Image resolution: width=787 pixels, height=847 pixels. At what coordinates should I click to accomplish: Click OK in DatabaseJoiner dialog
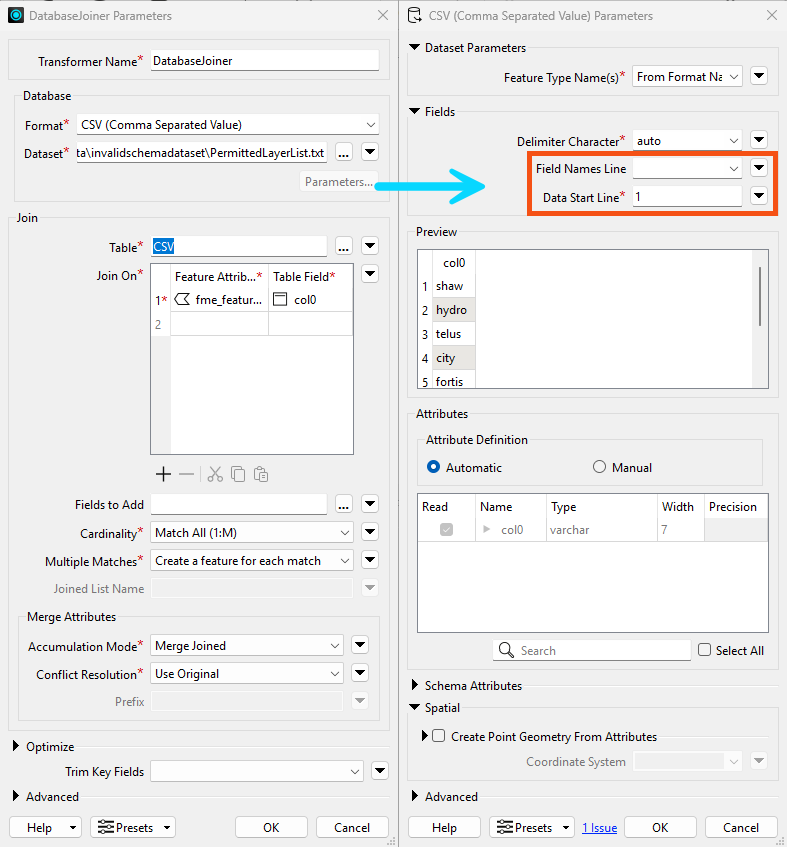tap(271, 827)
